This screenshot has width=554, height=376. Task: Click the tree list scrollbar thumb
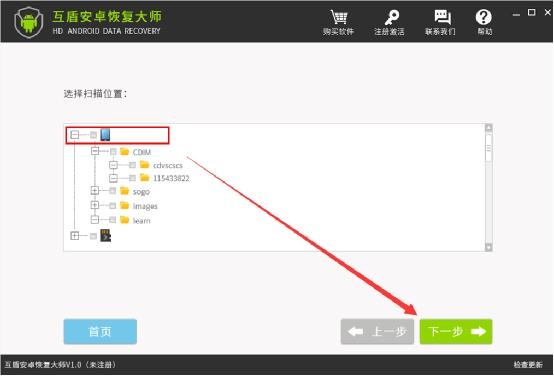(x=489, y=148)
